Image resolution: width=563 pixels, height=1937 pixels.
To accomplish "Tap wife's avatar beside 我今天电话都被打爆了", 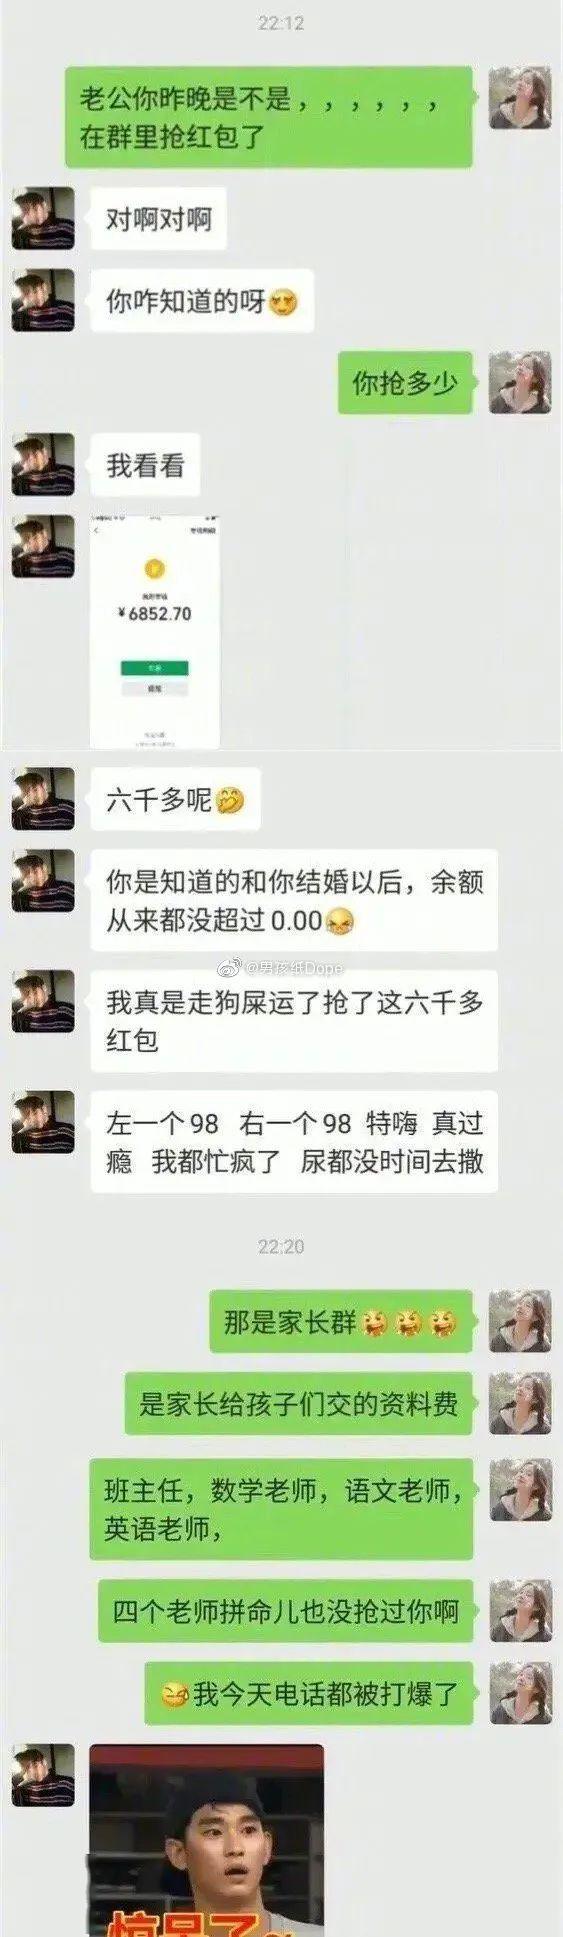I will [x=520, y=1694].
